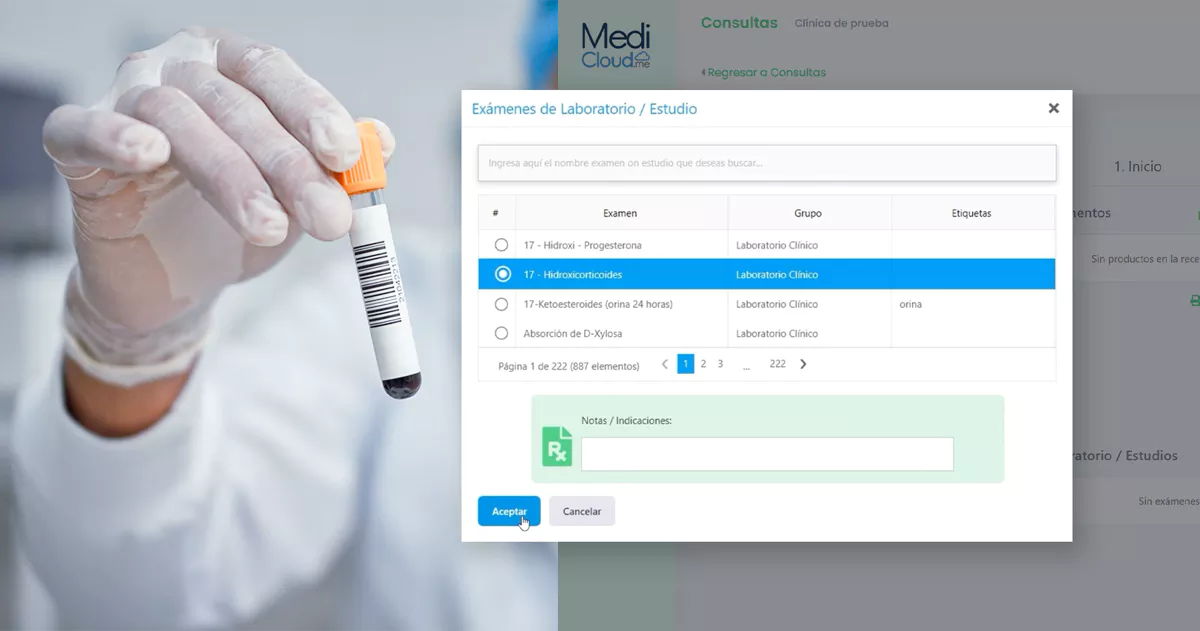Choose 17-Ketoesteroides (orina 24 horas) radio button
The width and height of the screenshot is (1200, 631).
coord(501,304)
